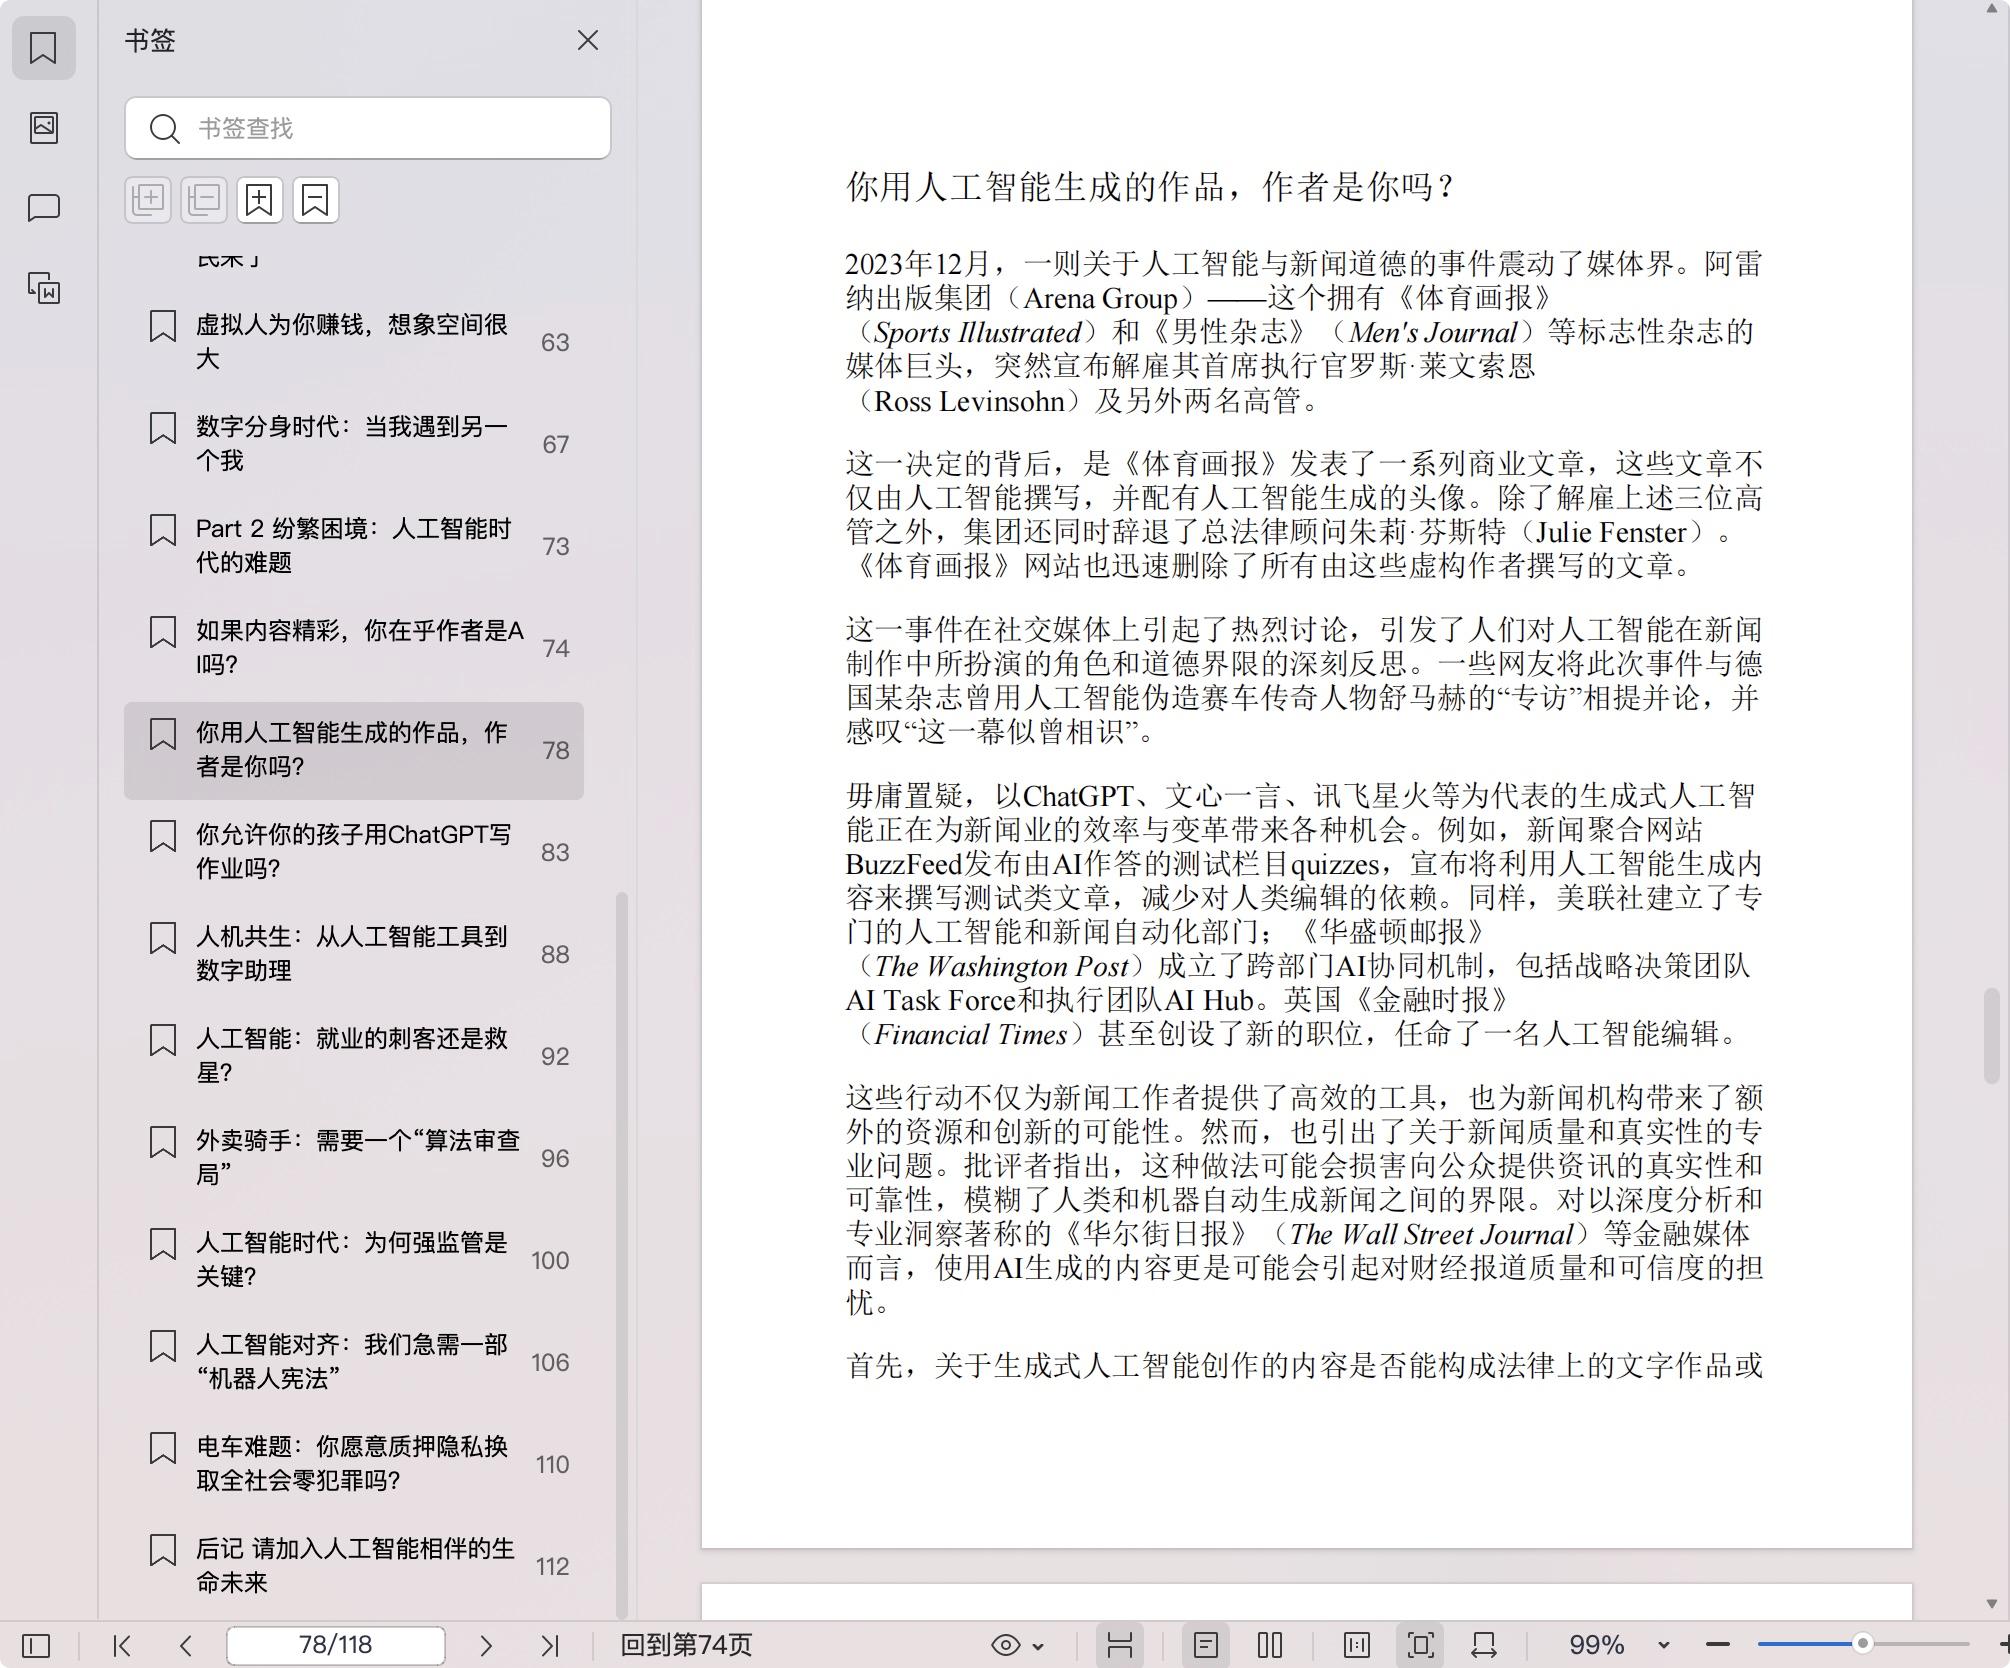Select single page view

click(1206, 1645)
